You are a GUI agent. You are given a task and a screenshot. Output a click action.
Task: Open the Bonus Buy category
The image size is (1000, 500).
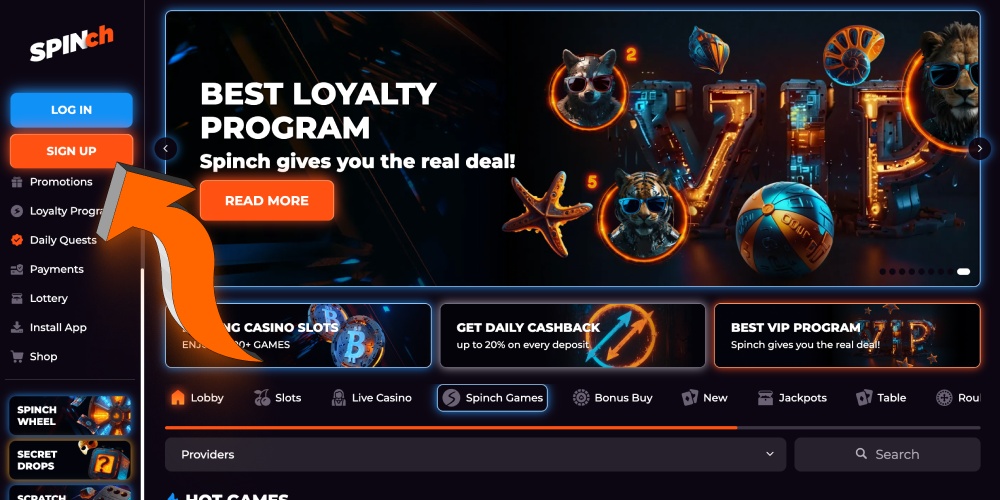coord(613,398)
